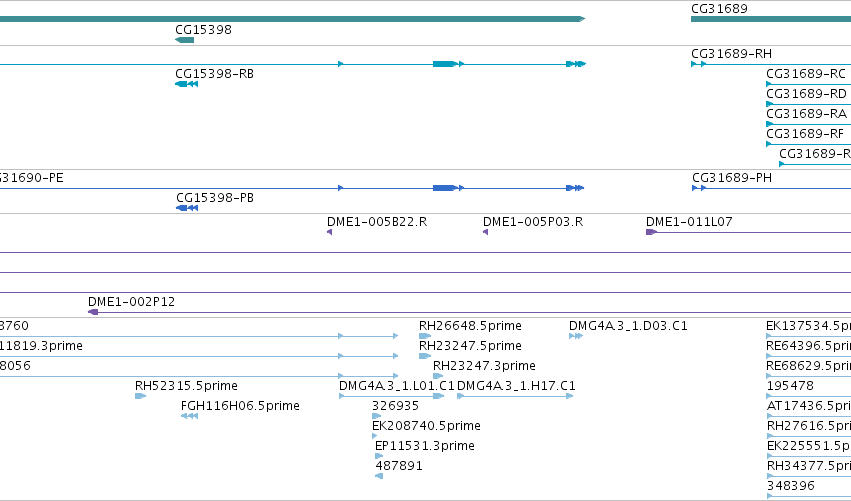Click the DMG4A3_1.D03.C1 arrow glyph
Image resolution: width=851 pixels, height=501 pixels.
click(x=576, y=336)
